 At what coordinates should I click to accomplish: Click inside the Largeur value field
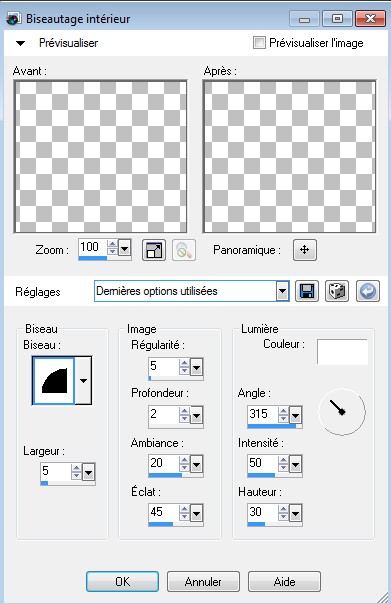click(56, 471)
